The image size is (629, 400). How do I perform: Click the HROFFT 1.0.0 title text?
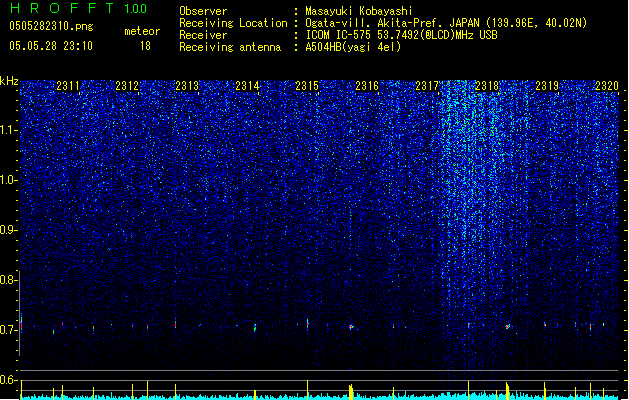(78, 8)
